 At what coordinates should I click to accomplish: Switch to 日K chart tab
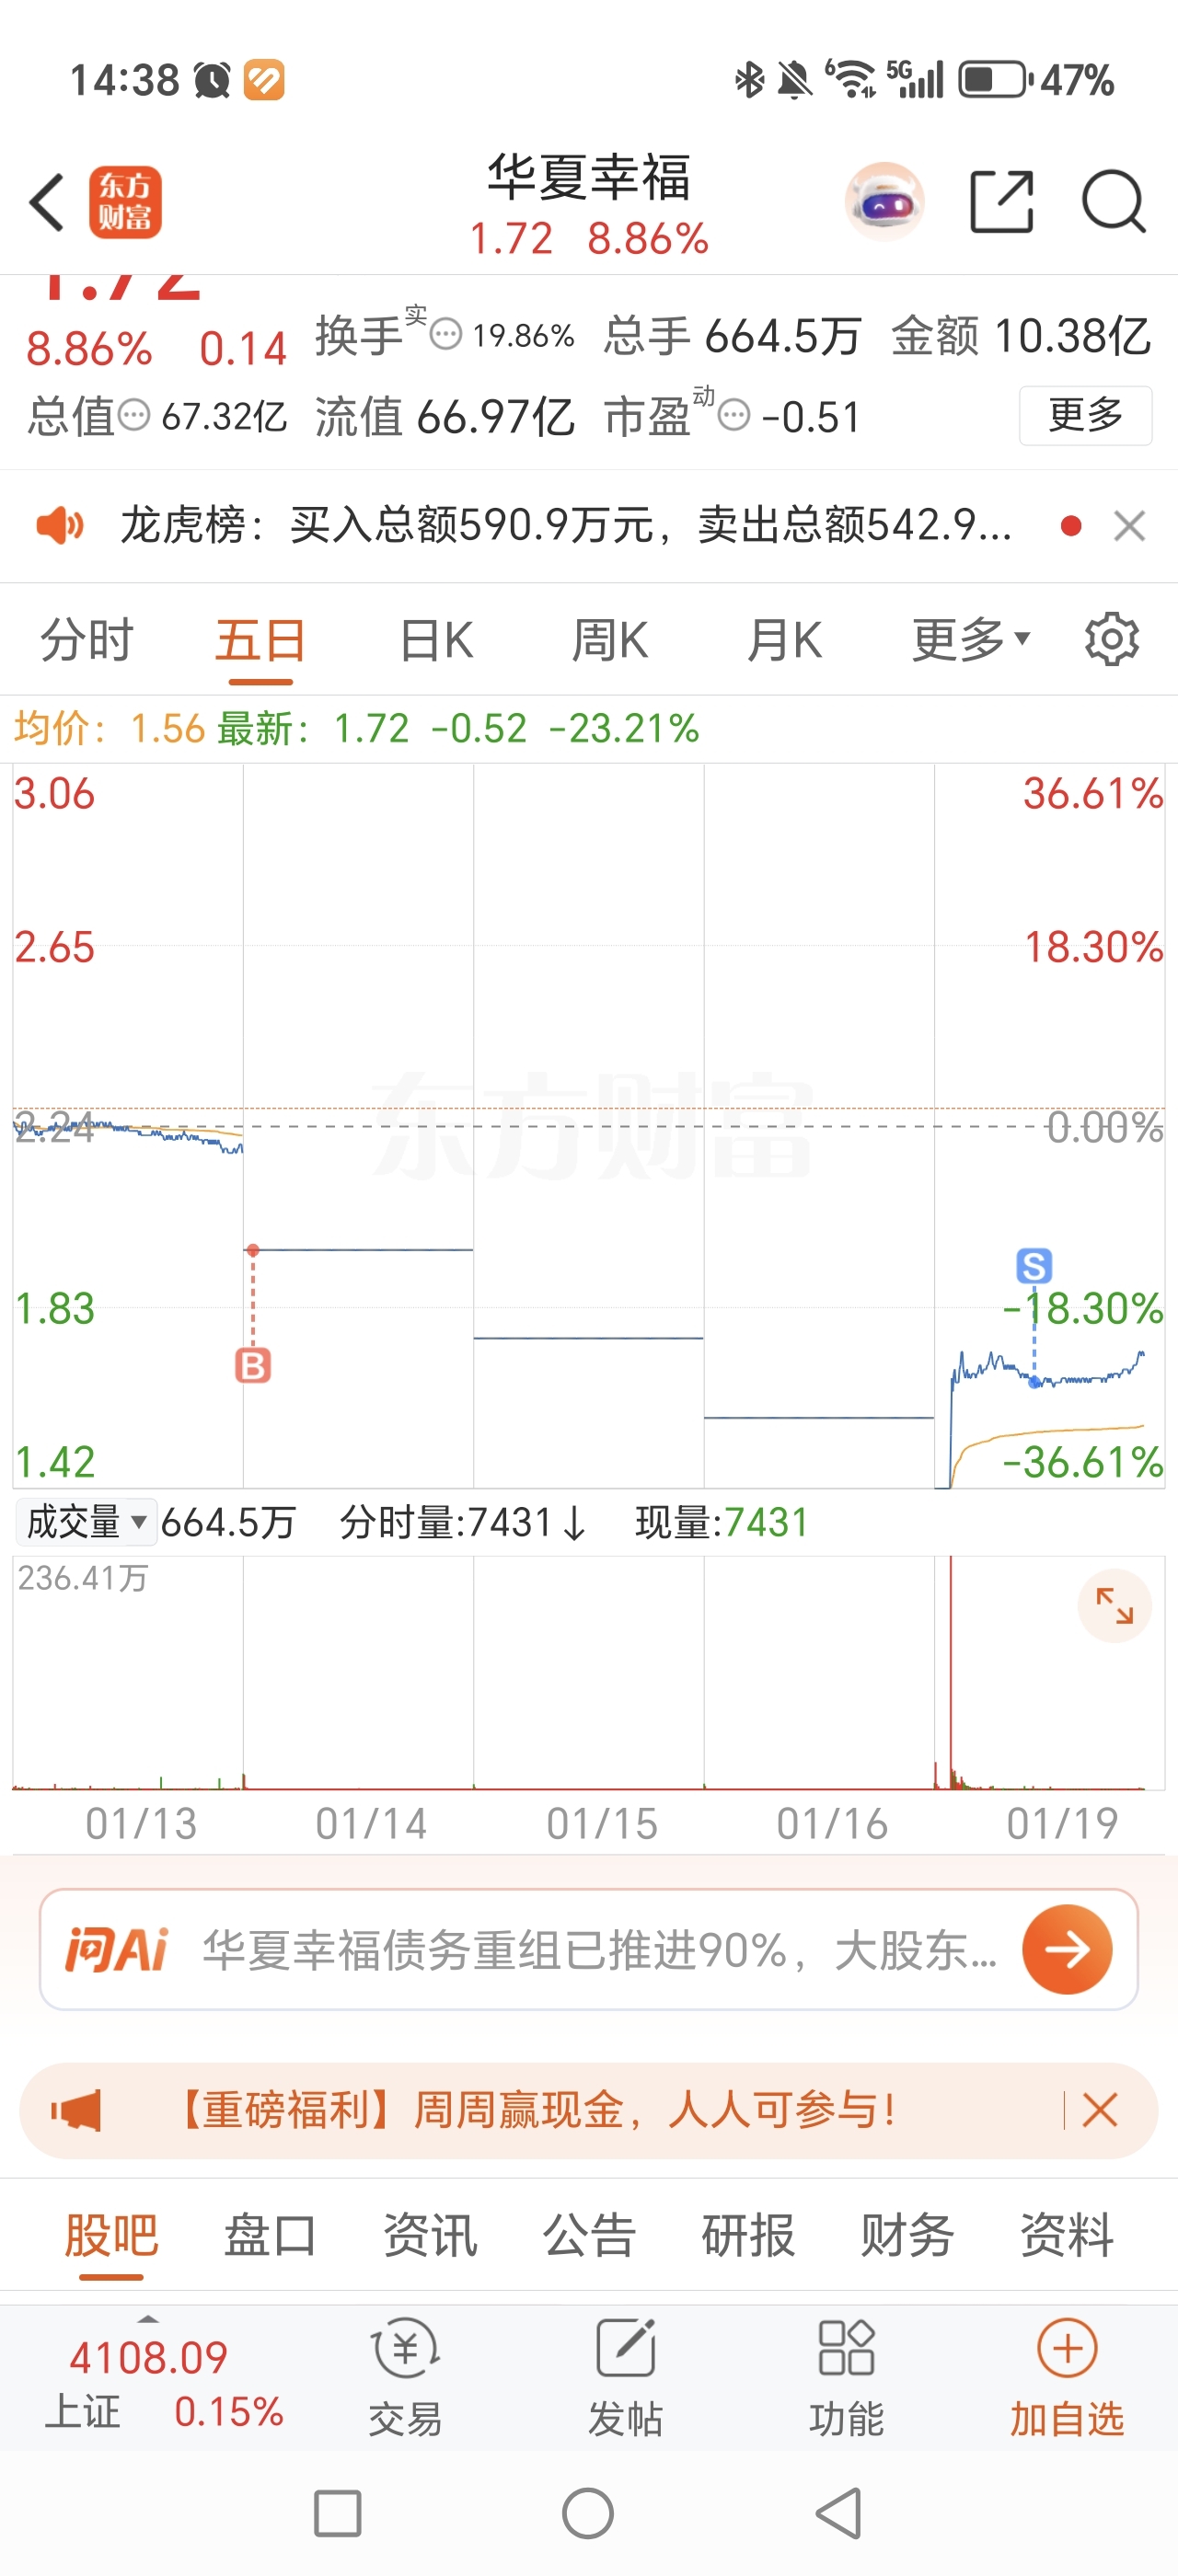436,640
